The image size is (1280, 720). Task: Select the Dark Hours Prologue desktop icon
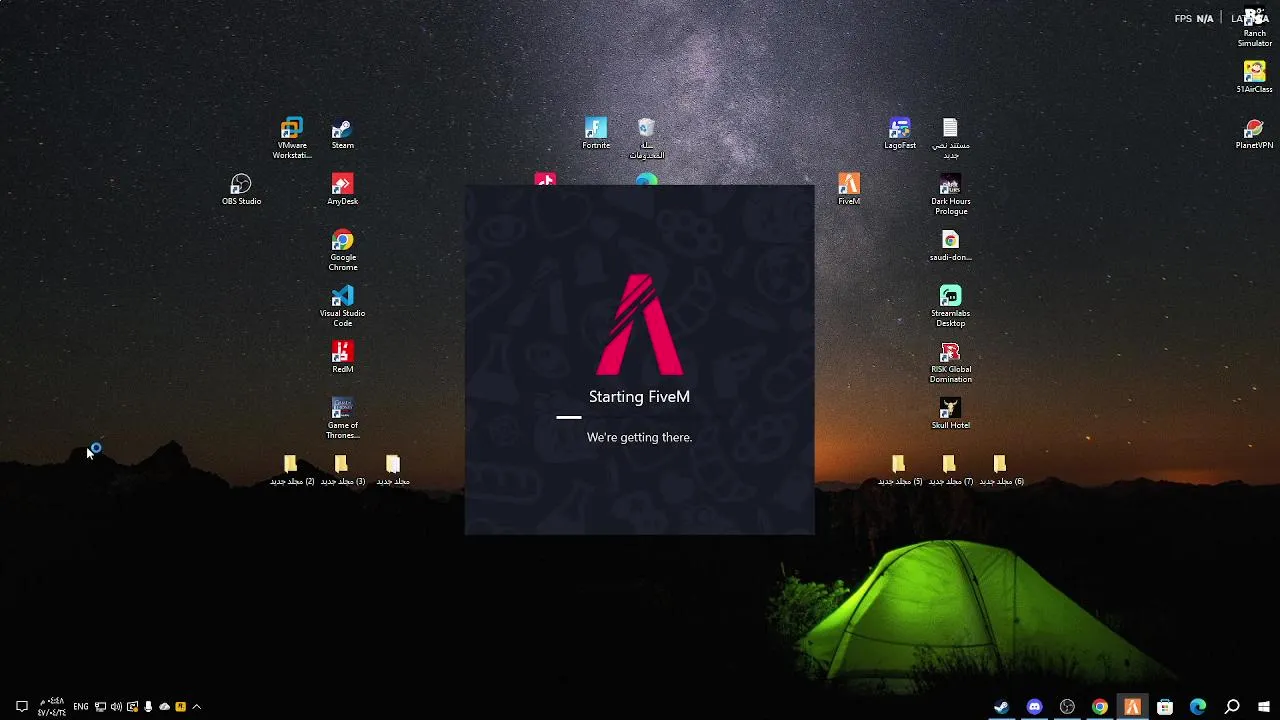point(950,194)
